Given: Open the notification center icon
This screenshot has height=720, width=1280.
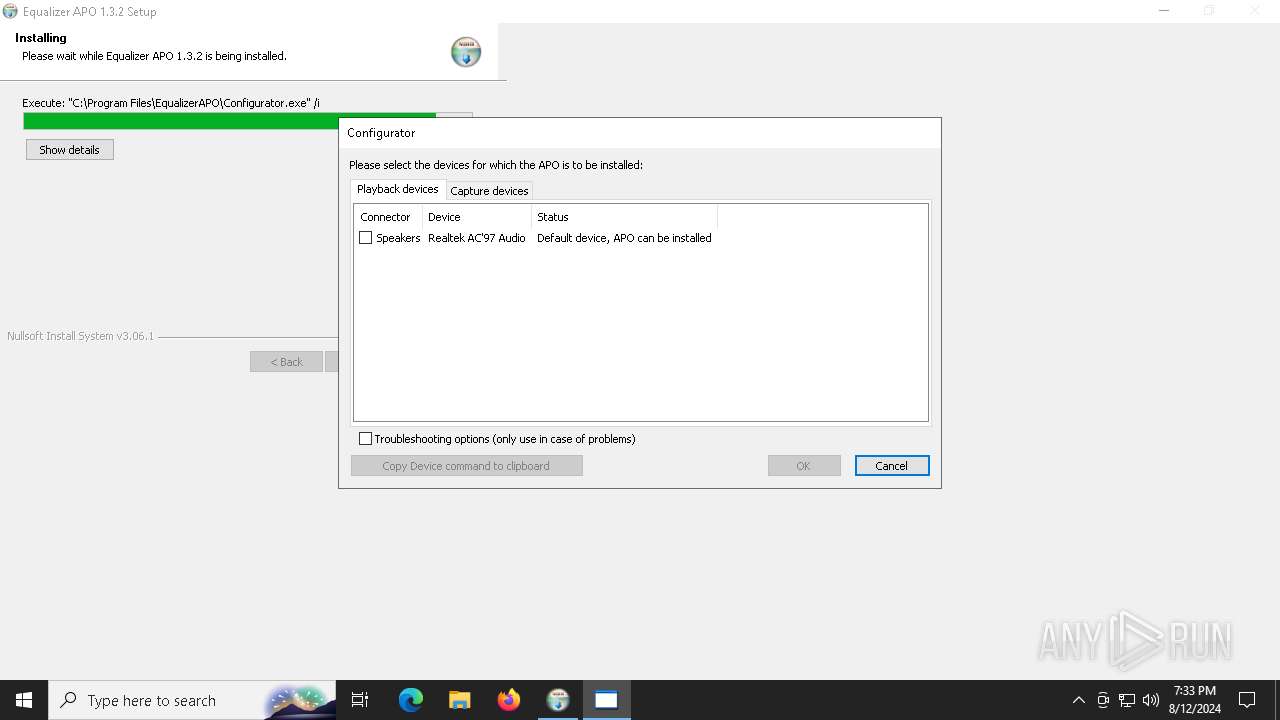Looking at the screenshot, I should pyautogui.click(x=1247, y=700).
